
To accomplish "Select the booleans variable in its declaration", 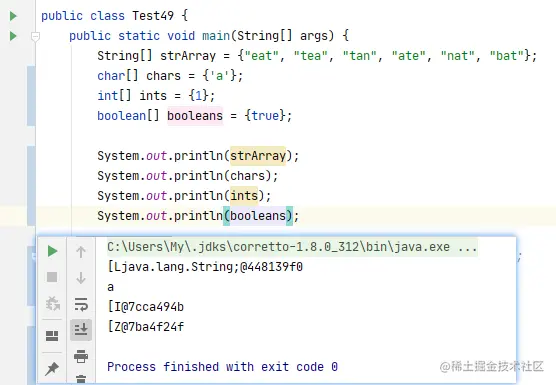I will click(x=195, y=116).
